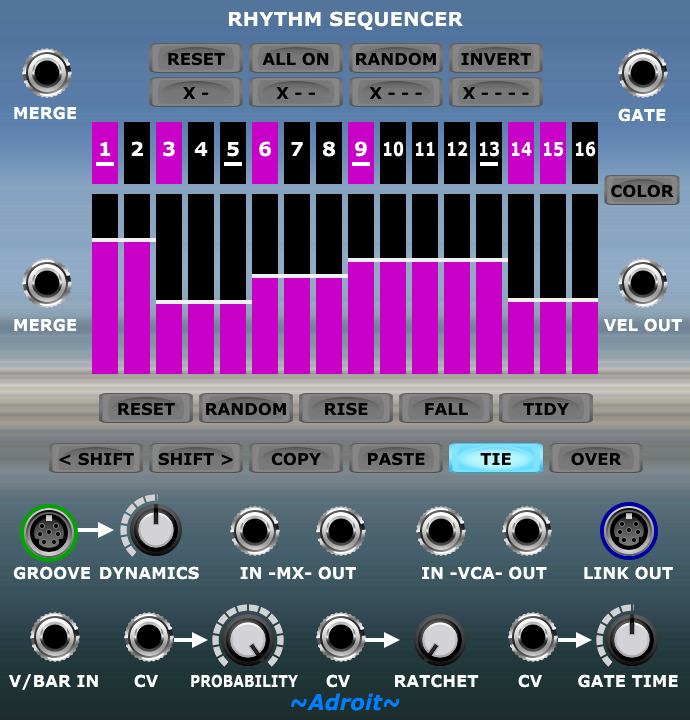Click the green GROOVE DIN connector
690x720 pixels.
coord(49,532)
